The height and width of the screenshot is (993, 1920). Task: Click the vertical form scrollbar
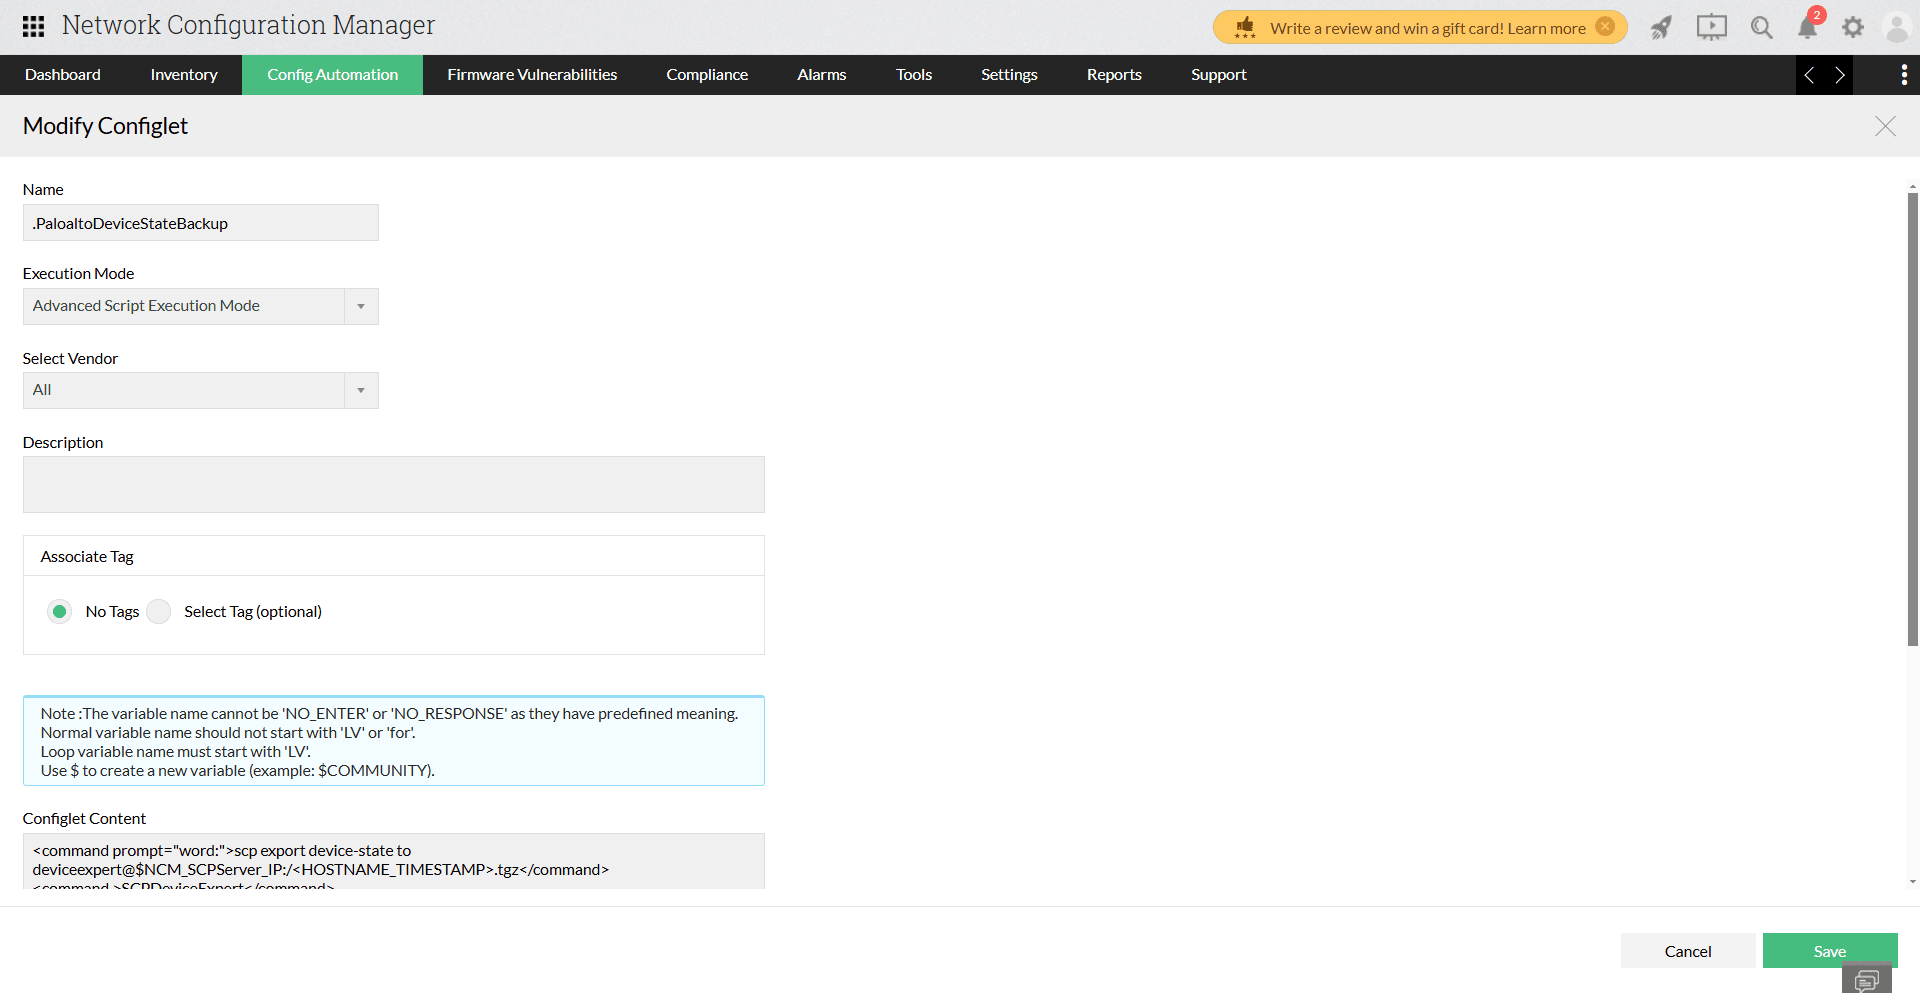pyautogui.click(x=1912, y=420)
